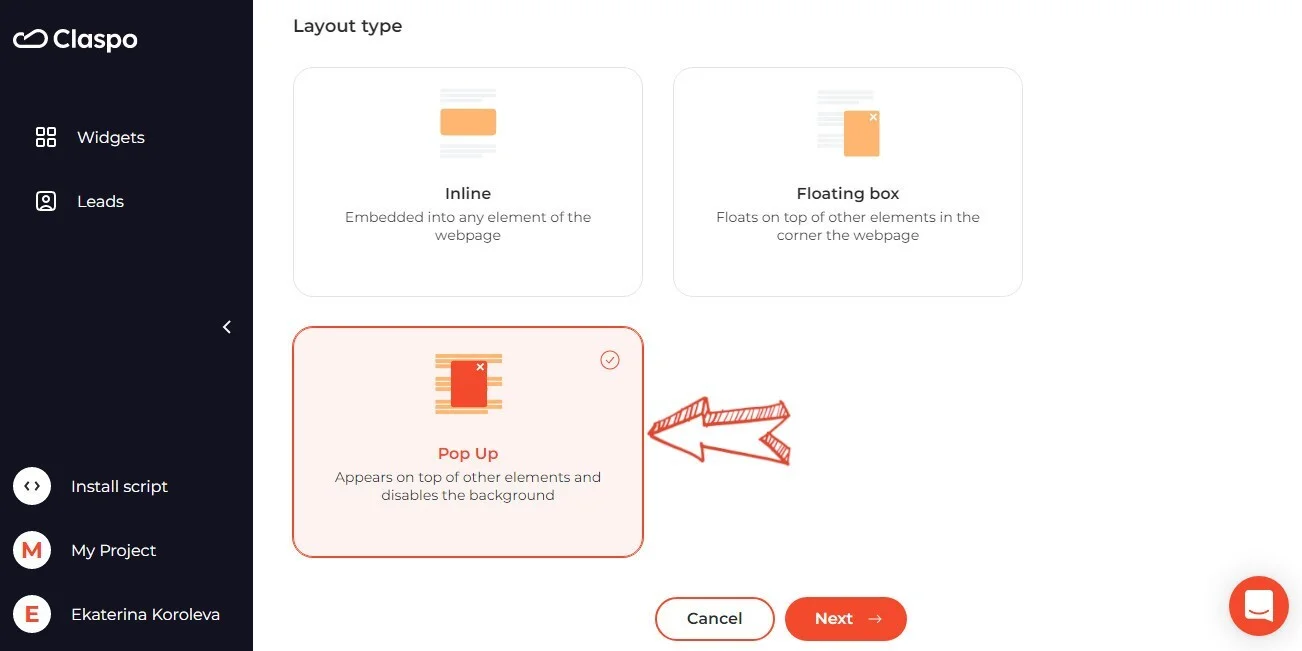This screenshot has height=651, width=1302.
Task: Click the Inline layout thumbnail illustration
Action: (467, 122)
